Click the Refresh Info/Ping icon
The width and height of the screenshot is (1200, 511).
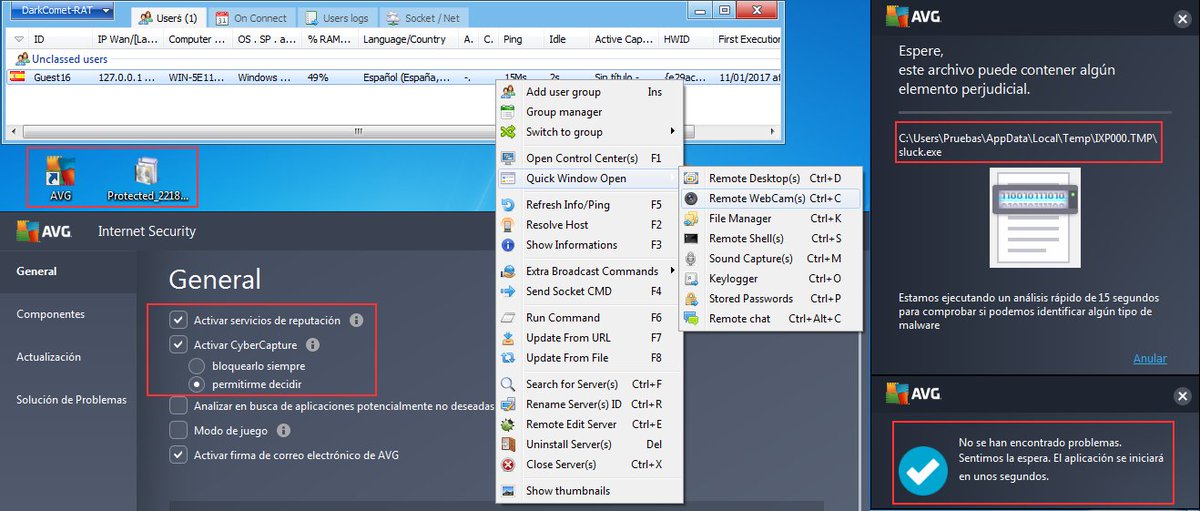508,205
